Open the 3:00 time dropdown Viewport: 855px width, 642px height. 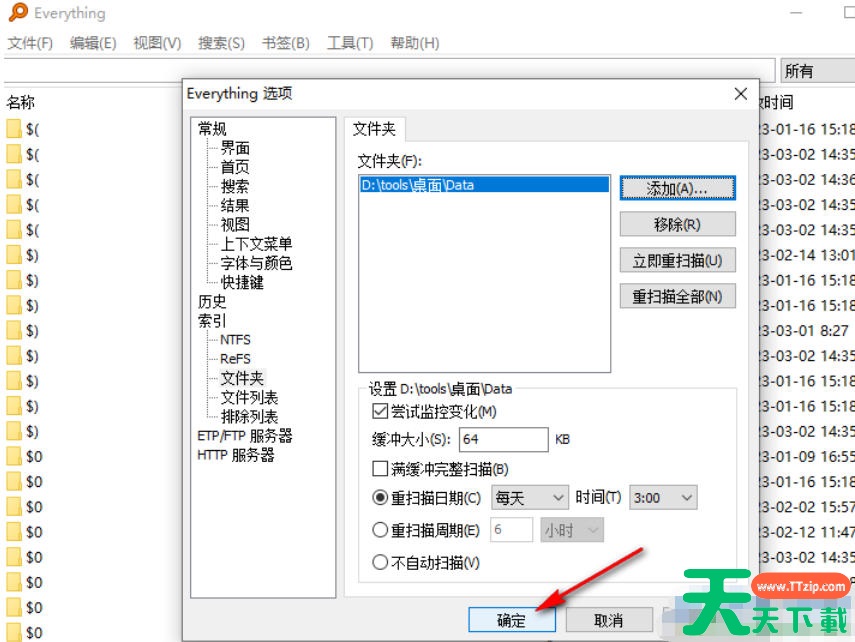[x=662, y=497]
